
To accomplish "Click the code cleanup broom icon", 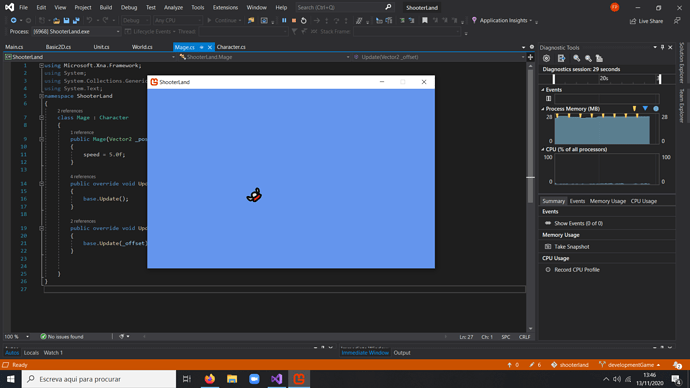I will pos(122,337).
